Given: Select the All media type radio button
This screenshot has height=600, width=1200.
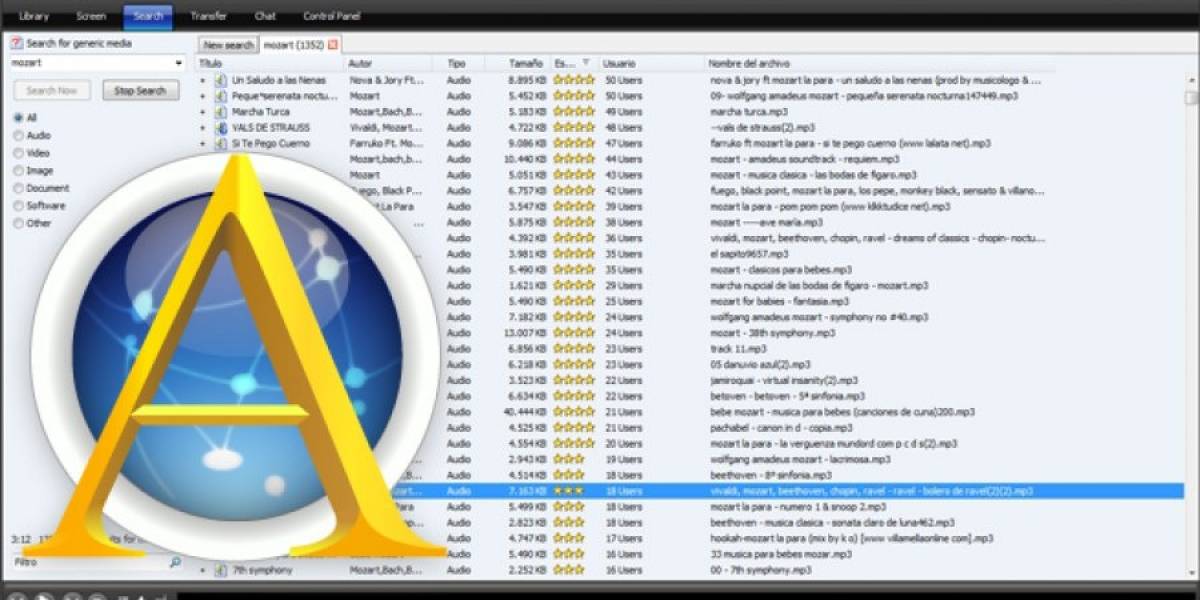Looking at the screenshot, I should click(x=18, y=117).
